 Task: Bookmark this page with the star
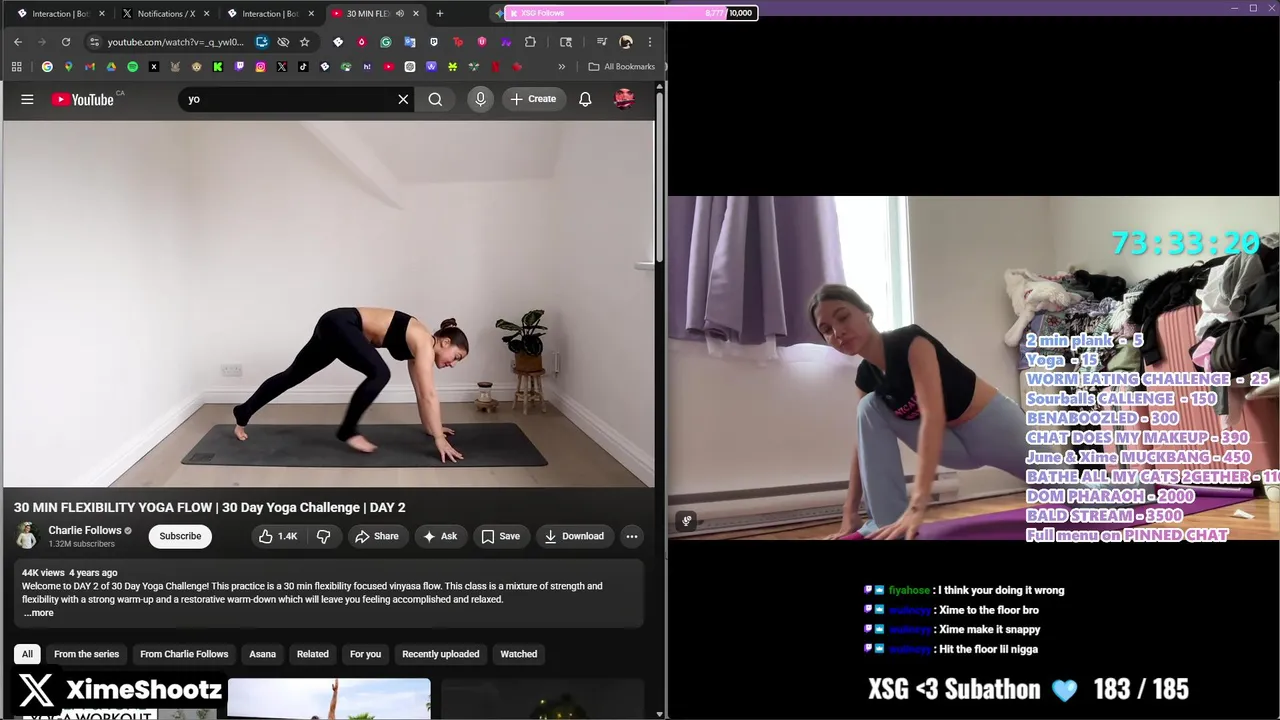[x=304, y=42]
